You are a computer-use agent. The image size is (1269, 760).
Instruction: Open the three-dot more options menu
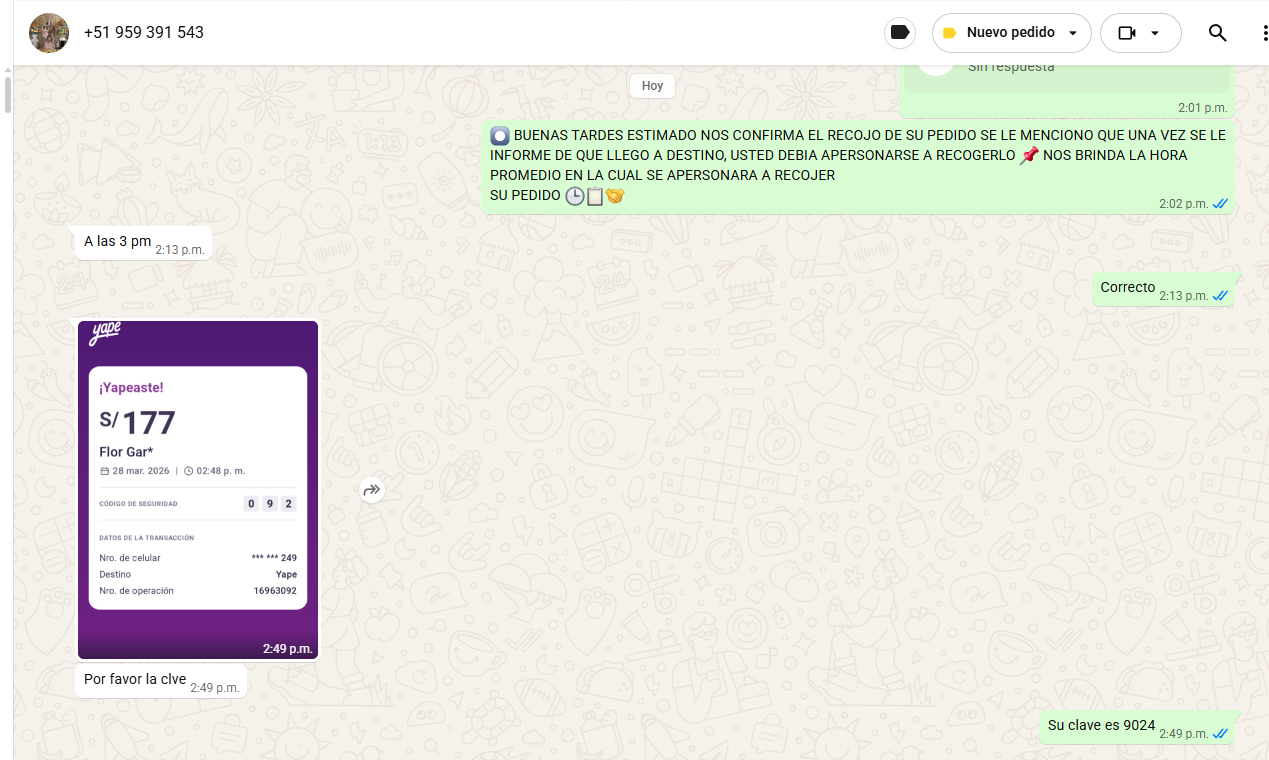[1264, 33]
